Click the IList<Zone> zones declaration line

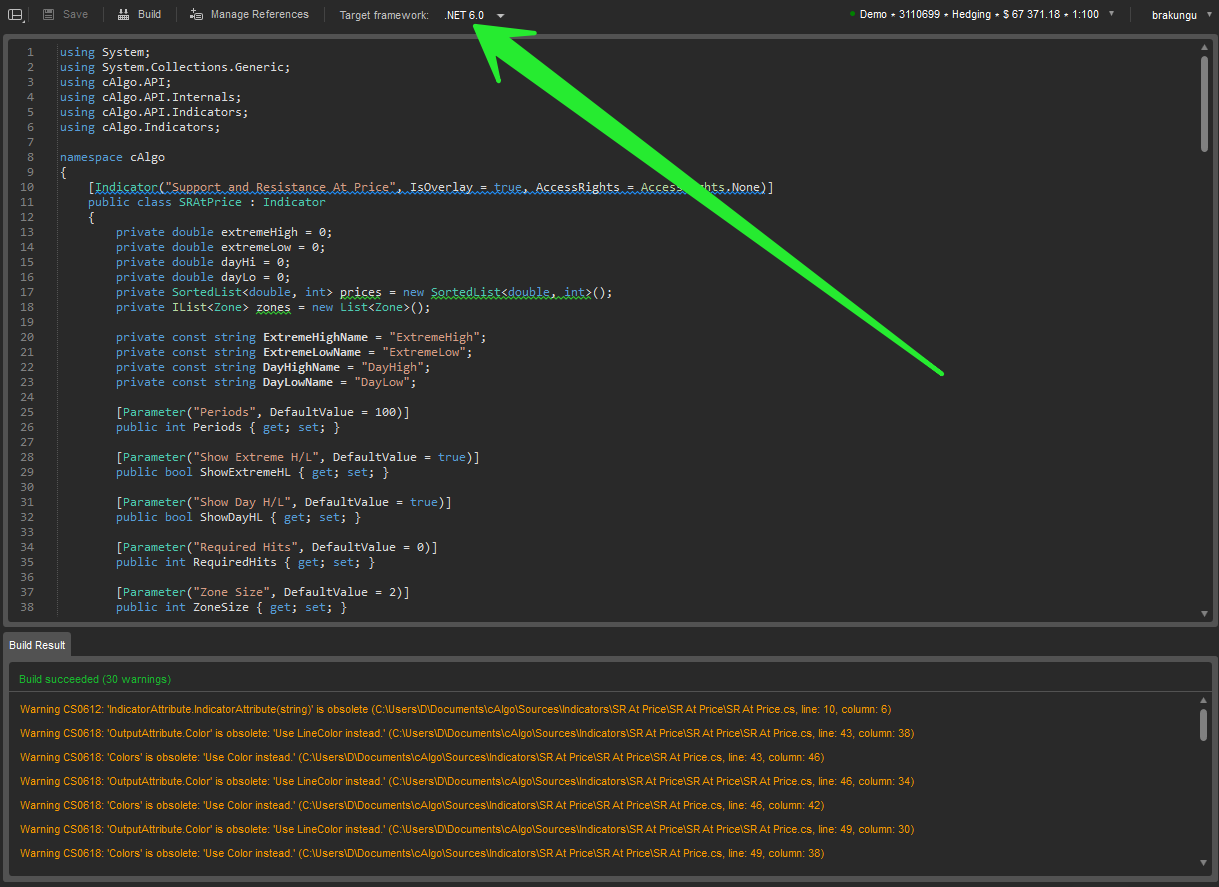tap(273, 307)
